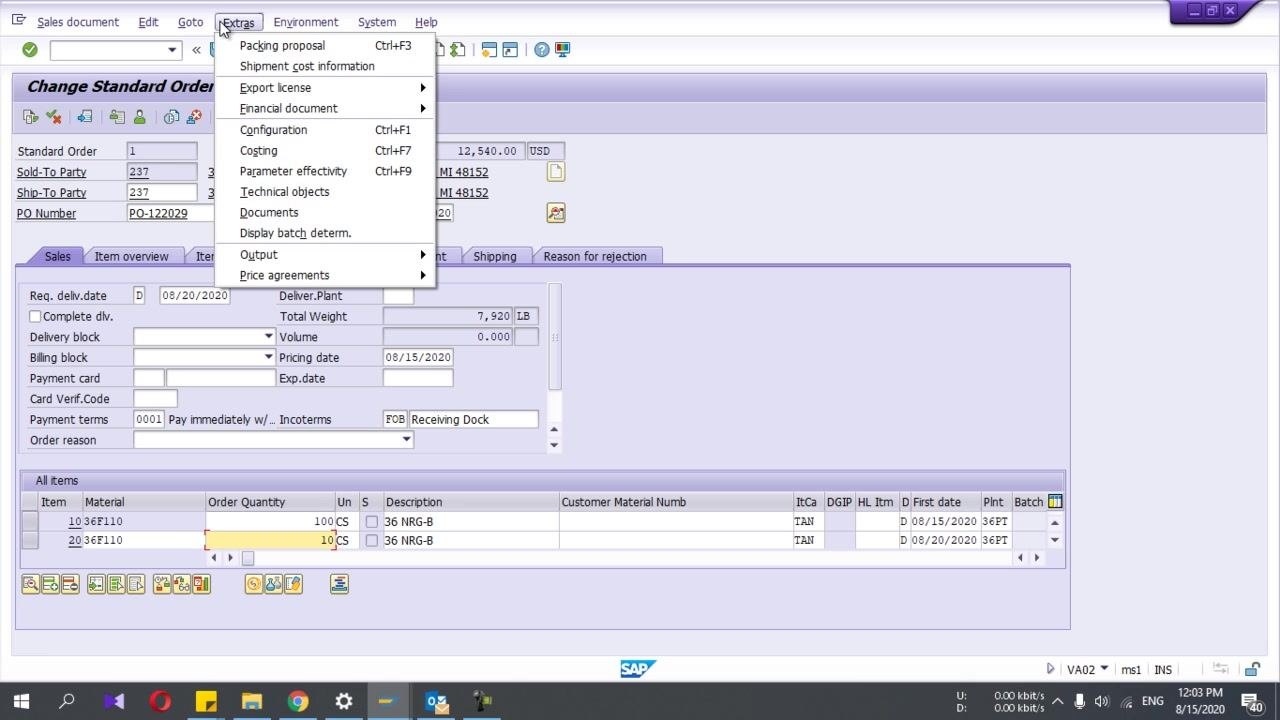The height and width of the screenshot is (720, 1280).
Task: Click the Req. deliv.date input field
Action: pos(195,296)
